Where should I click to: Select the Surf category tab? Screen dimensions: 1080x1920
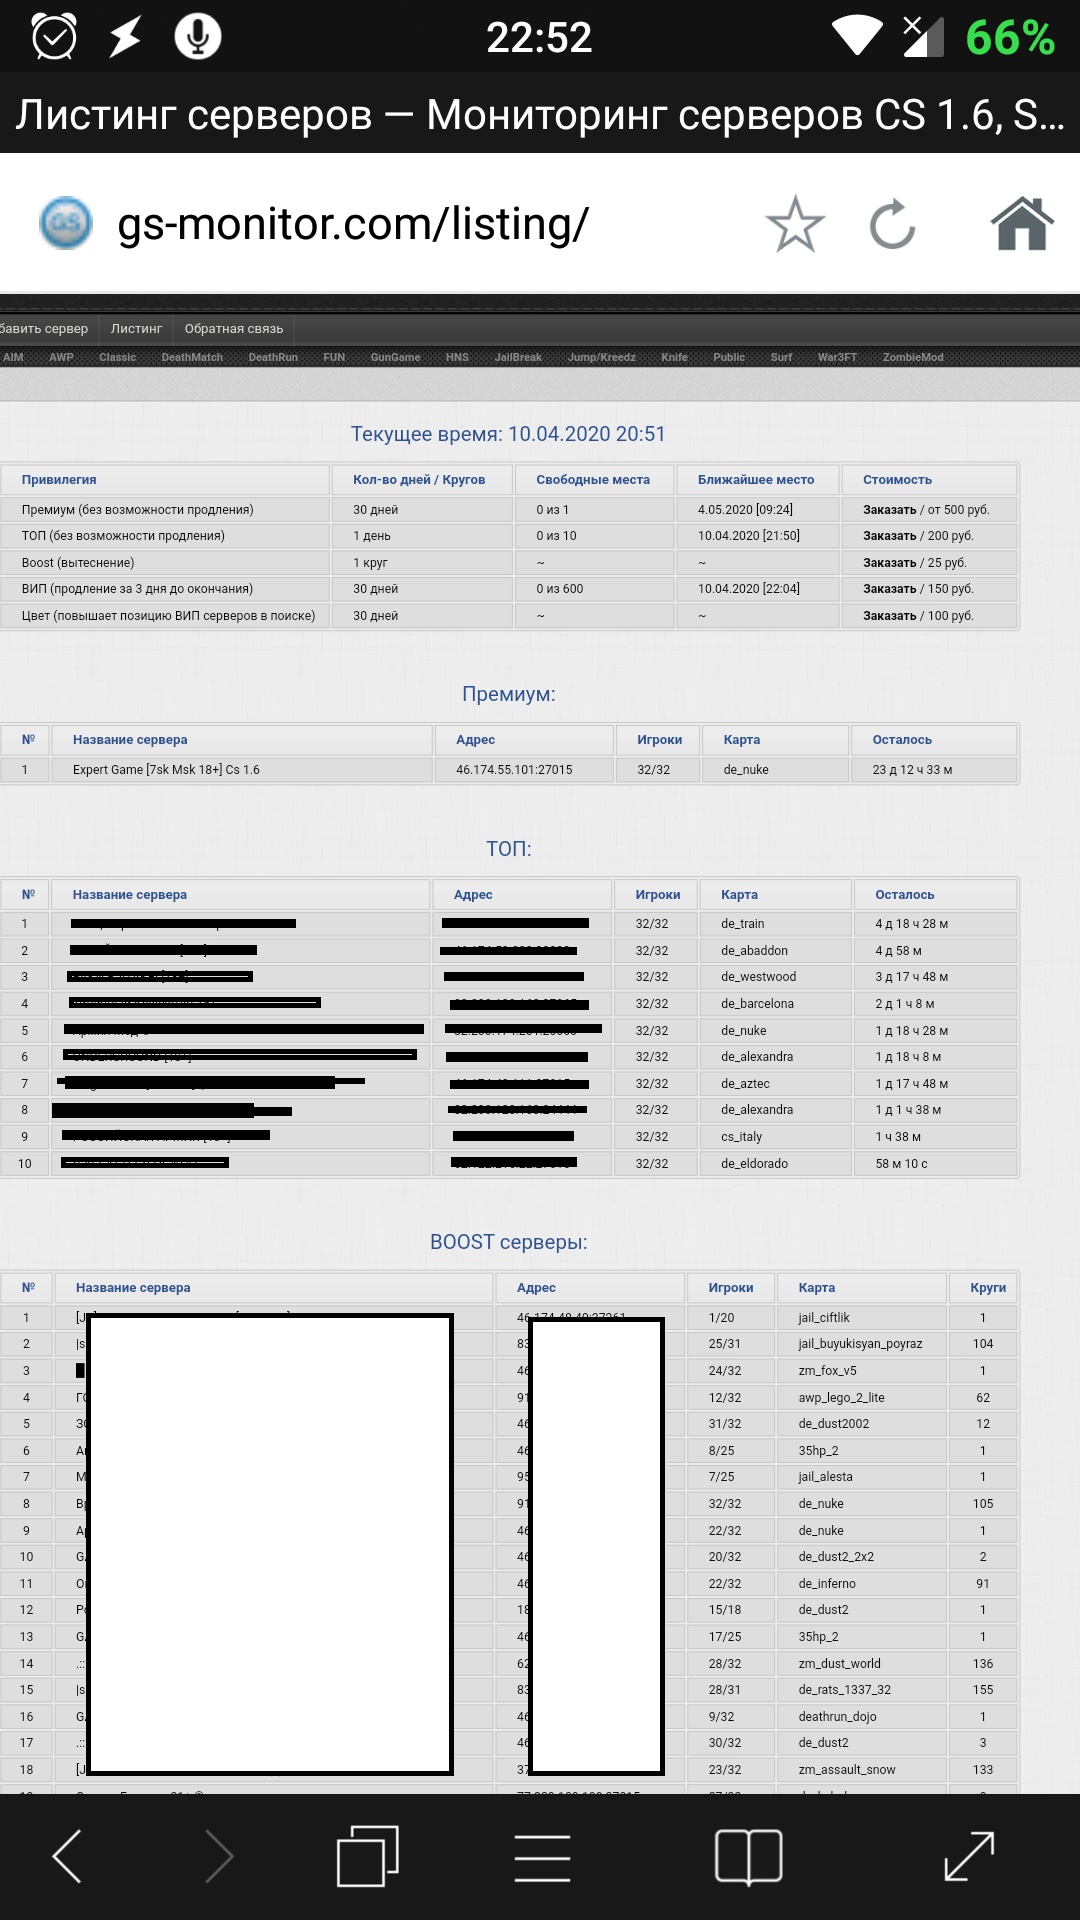(x=781, y=357)
